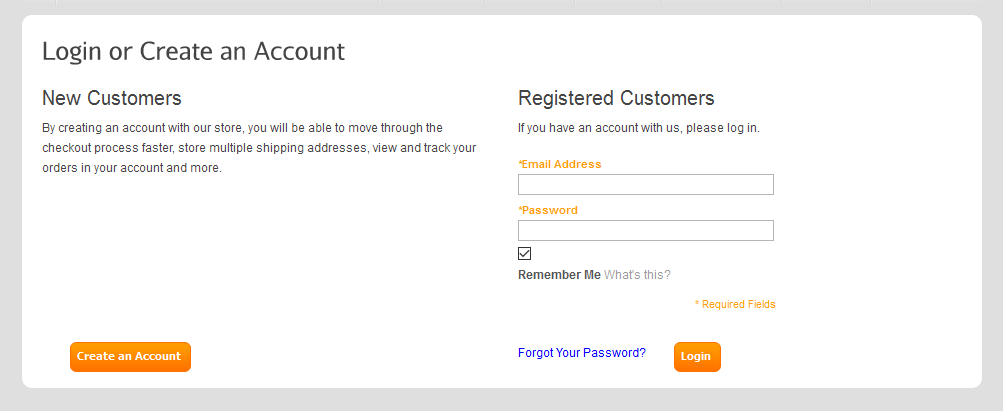Click the Required Fields note
The width and height of the screenshot is (1003, 411).
coord(738,304)
